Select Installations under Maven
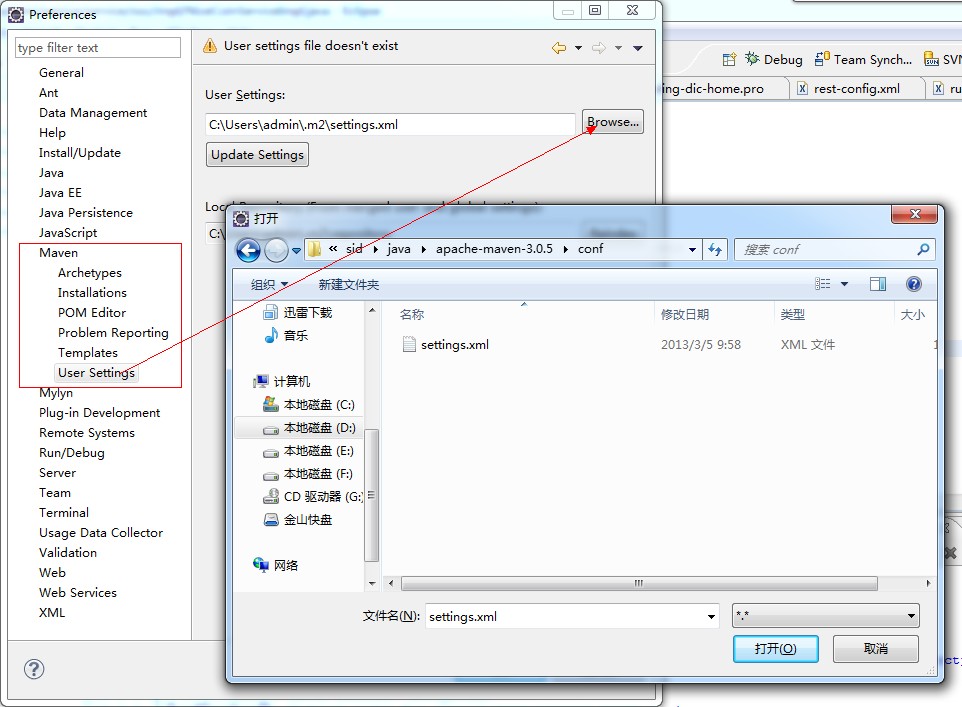The image size is (962, 707). [92, 293]
